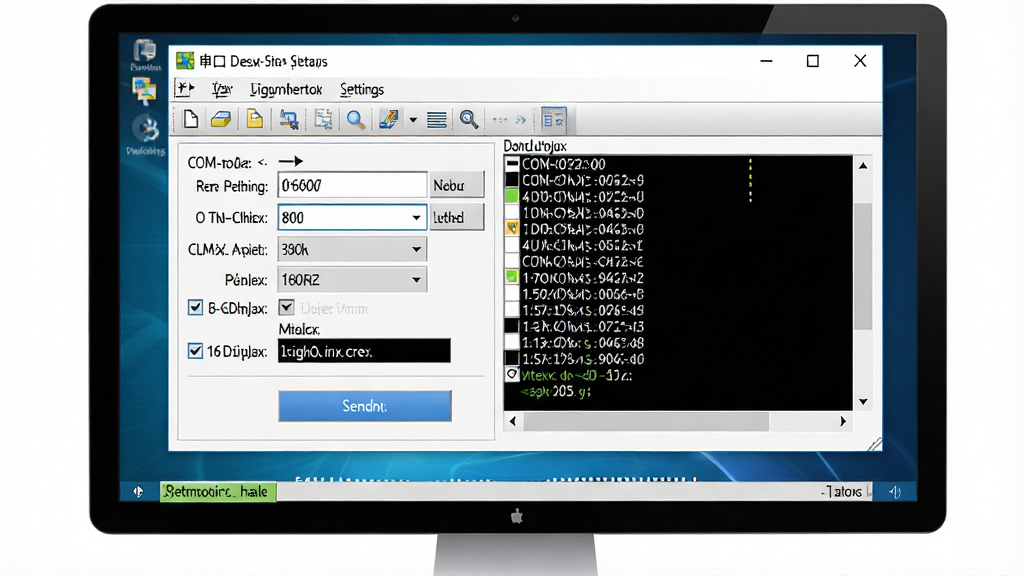The image size is (1024, 576).
Task: Toggle the grayed-out Uofec Vmm checkbox
Action: (286, 307)
